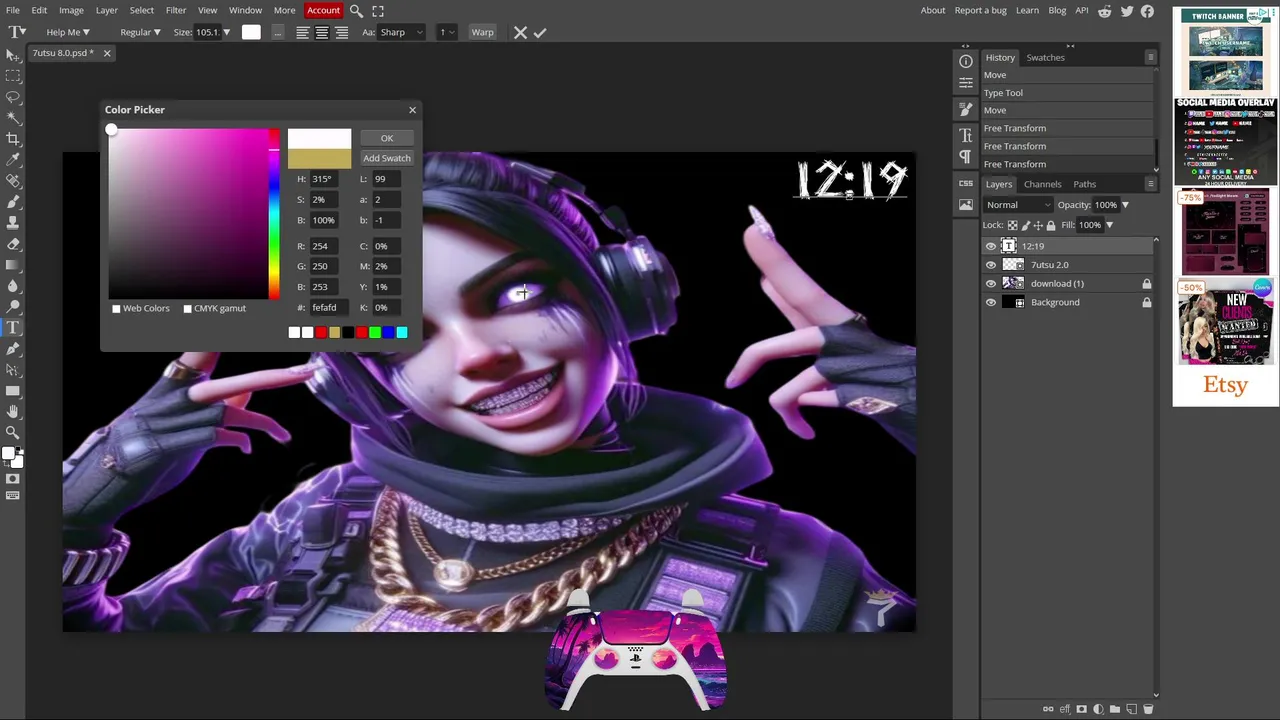Open the Paragraph panel icon

966,157
